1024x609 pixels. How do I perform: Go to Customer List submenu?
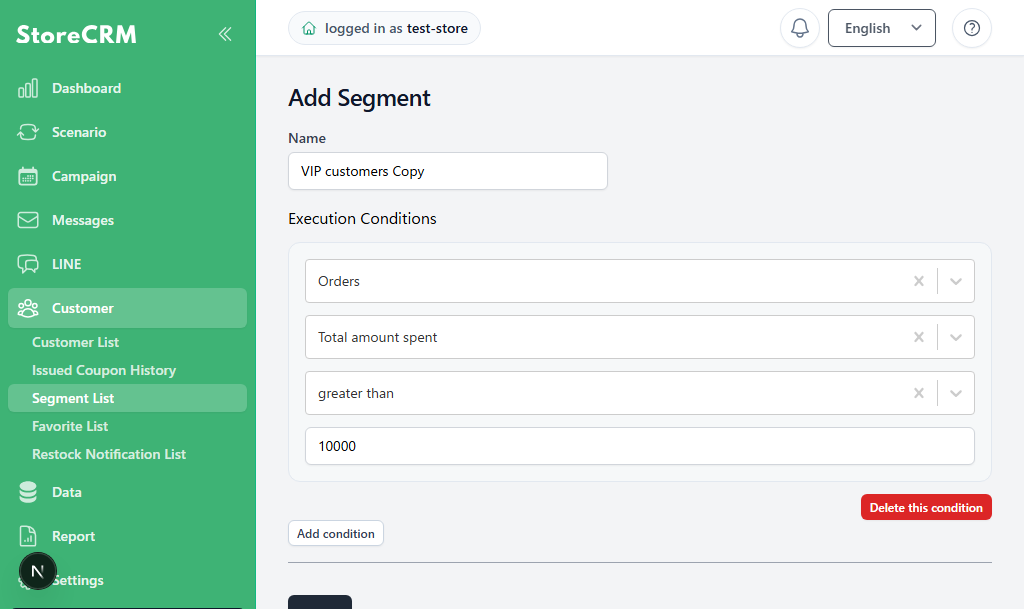pos(76,342)
